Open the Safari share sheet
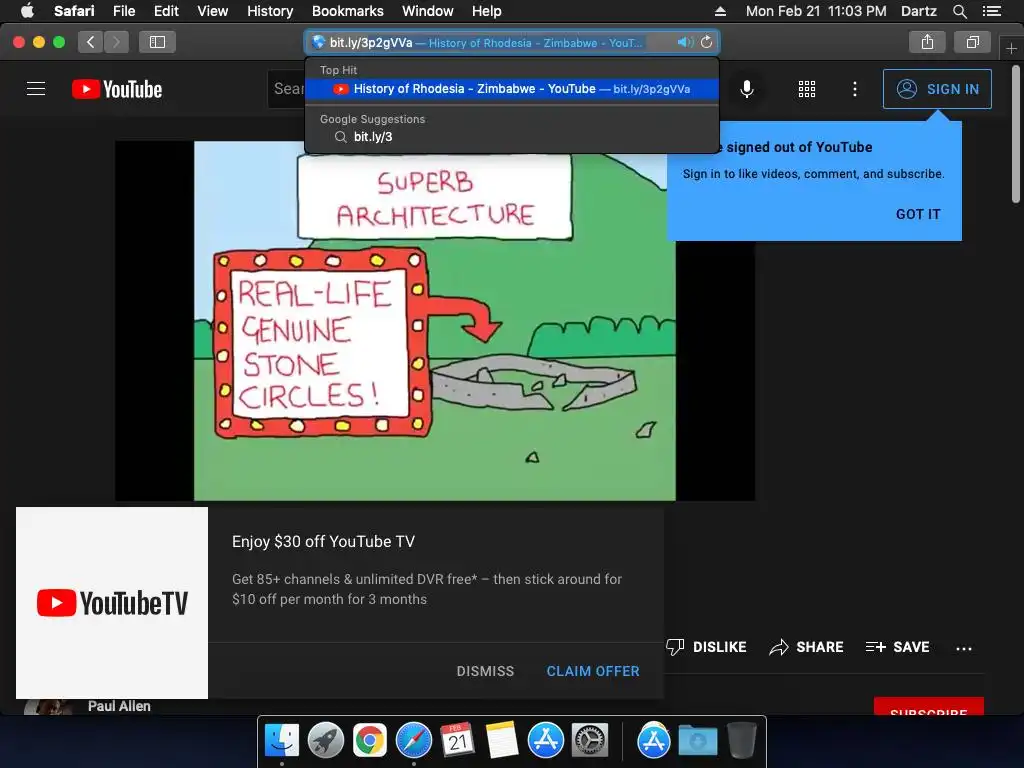 (927, 42)
